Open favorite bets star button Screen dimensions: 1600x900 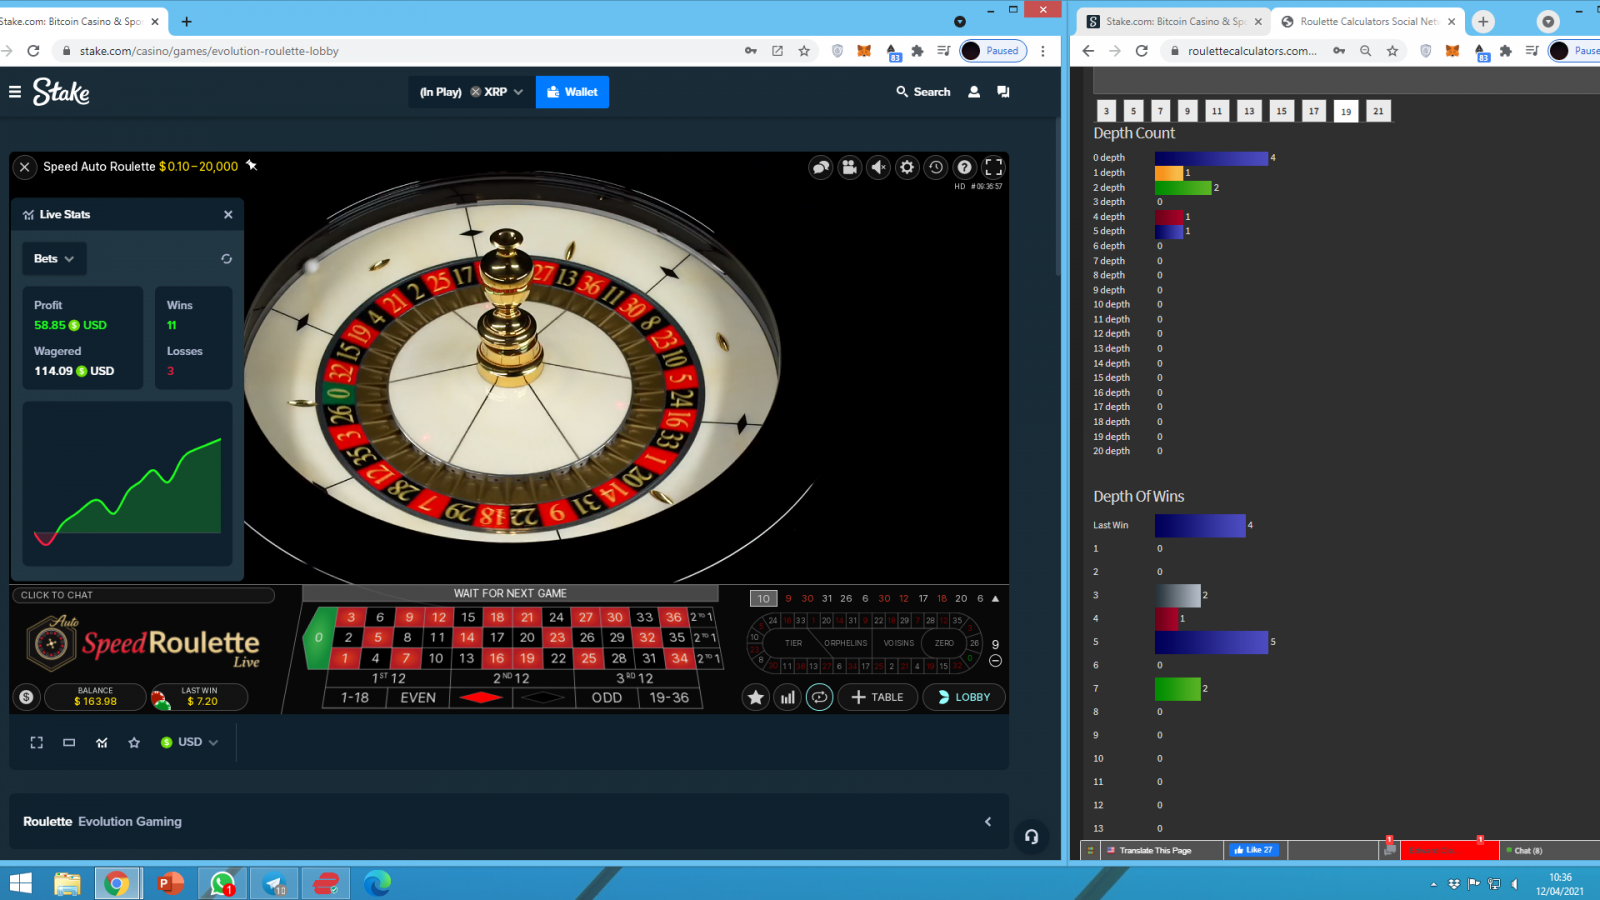point(756,697)
